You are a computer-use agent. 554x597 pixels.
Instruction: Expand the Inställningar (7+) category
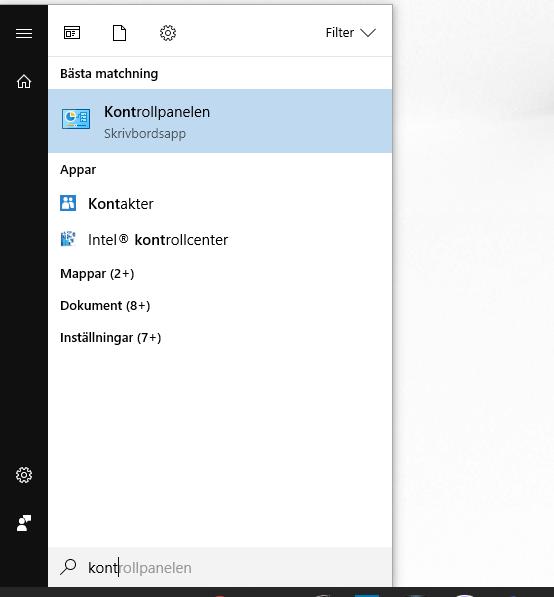point(110,338)
